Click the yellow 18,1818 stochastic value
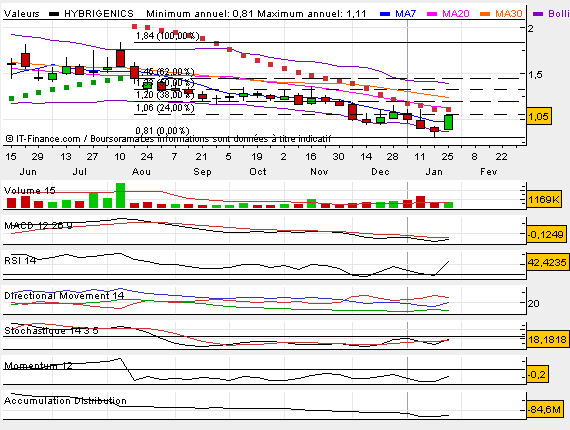The height and width of the screenshot is (430, 570). click(547, 339)
